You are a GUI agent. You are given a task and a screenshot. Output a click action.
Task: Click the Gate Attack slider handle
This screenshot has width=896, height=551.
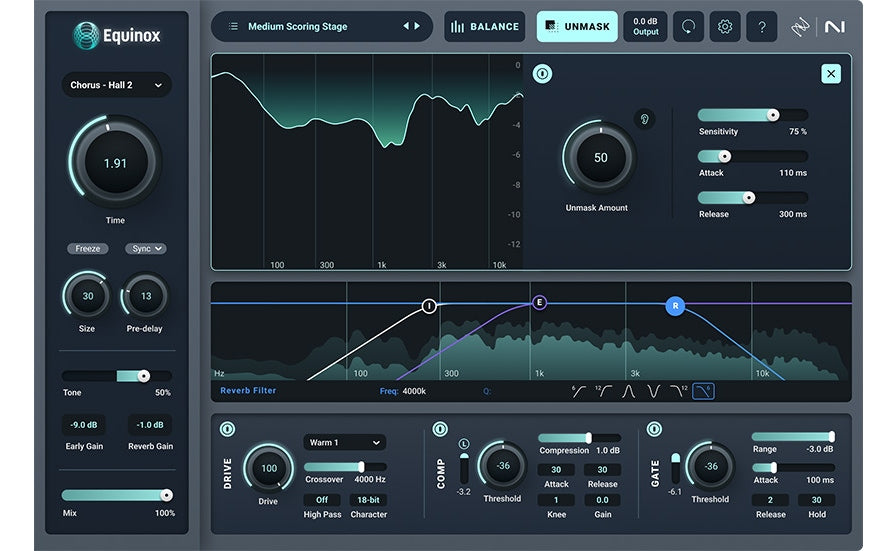[773, 468]
